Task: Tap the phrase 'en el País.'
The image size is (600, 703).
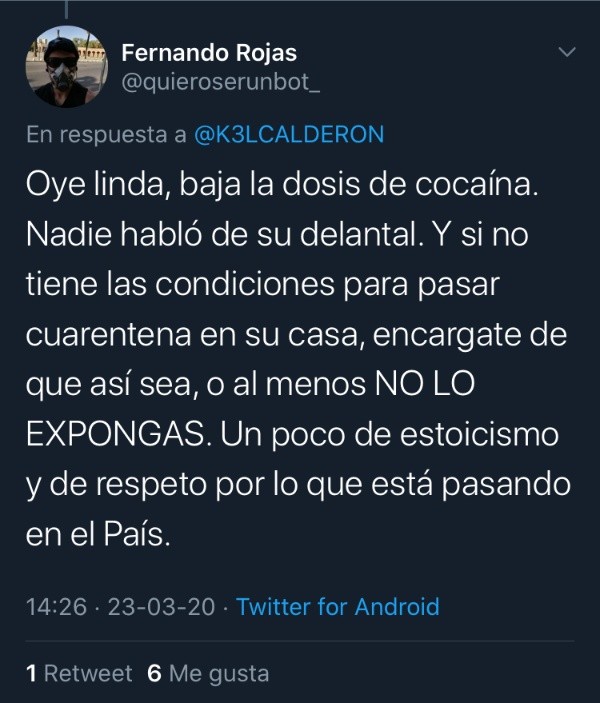Action: pyautogui.click(x=98, y=534)
